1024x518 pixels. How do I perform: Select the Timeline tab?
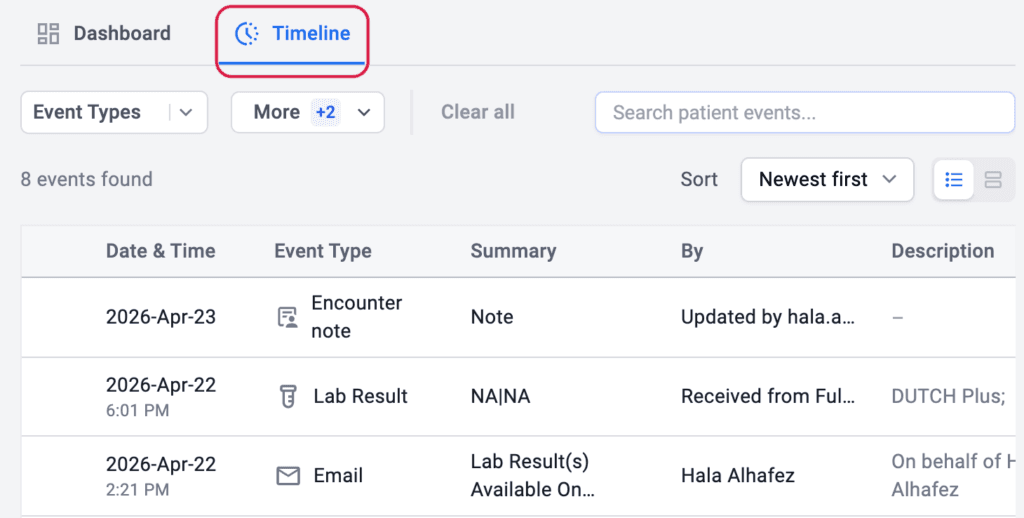[292, 35]
